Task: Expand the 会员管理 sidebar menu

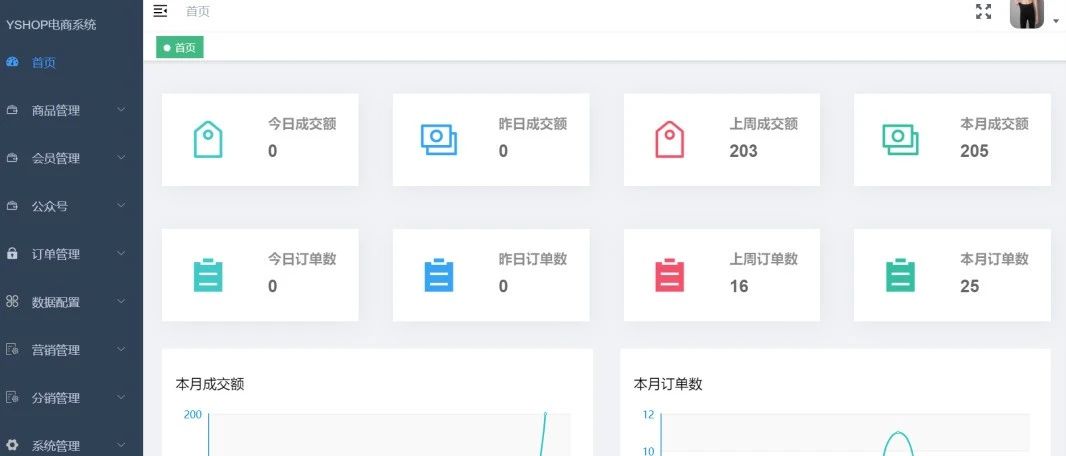Action: pos(70,158)
